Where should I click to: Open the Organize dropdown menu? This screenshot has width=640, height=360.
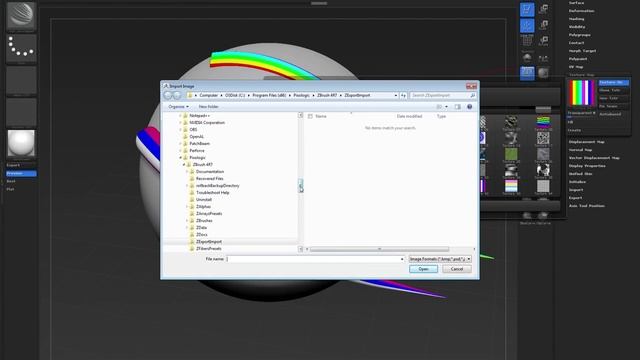click(x=178, y=107)
